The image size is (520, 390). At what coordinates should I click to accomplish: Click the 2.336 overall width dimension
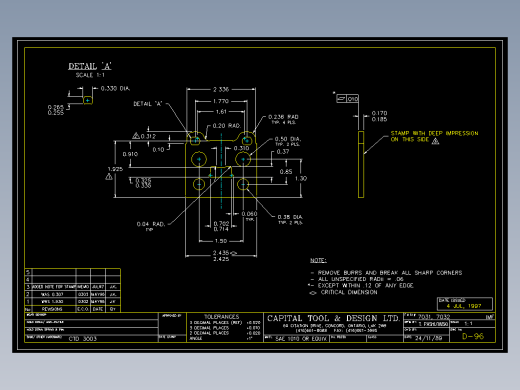pyautogui.click(x=221, y=89)
